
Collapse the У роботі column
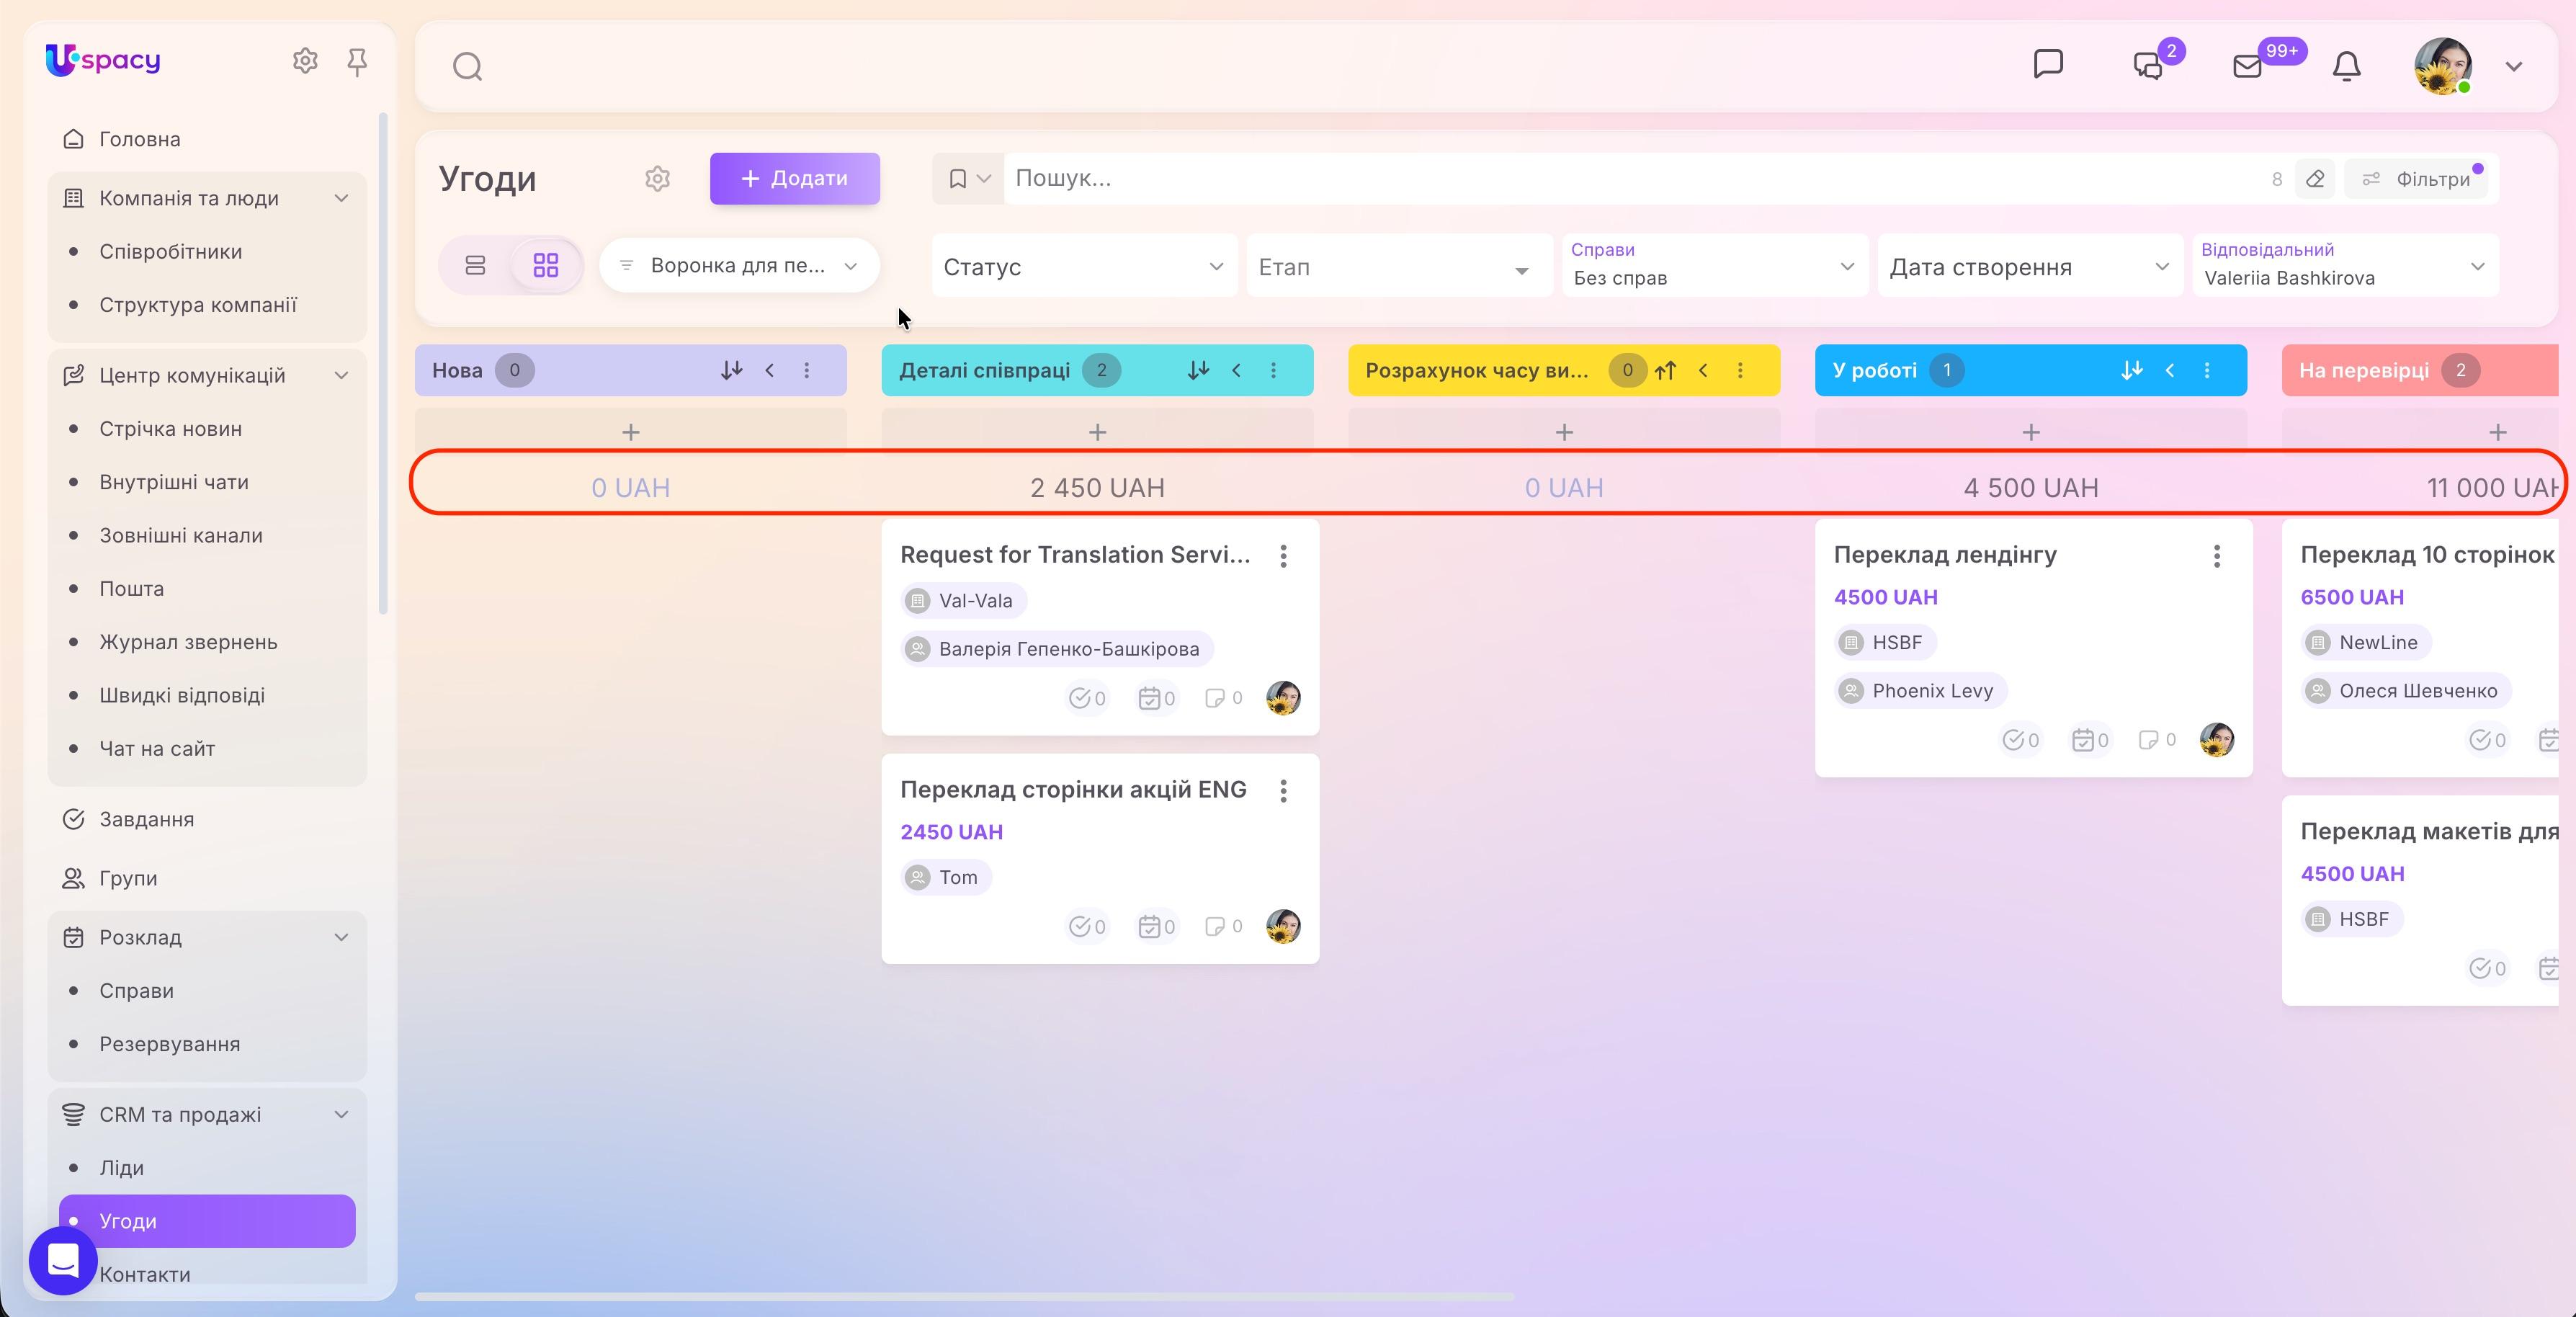point(2170,370)
